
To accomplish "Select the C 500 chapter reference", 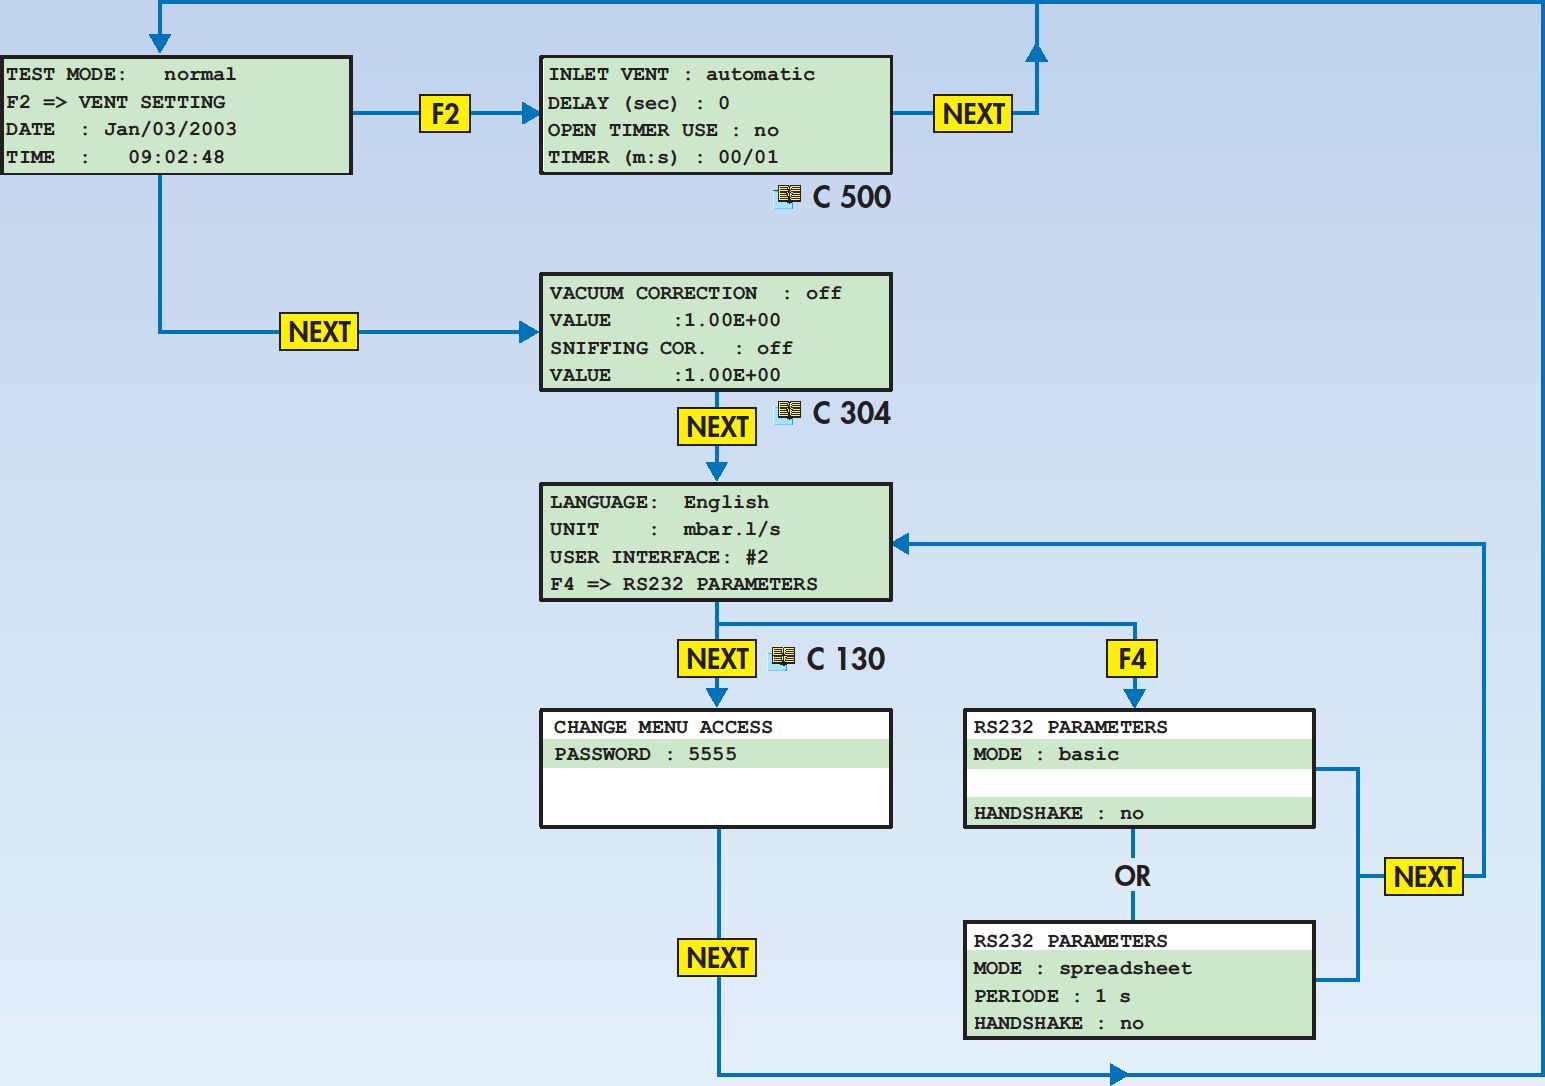I will click(851, 197).
